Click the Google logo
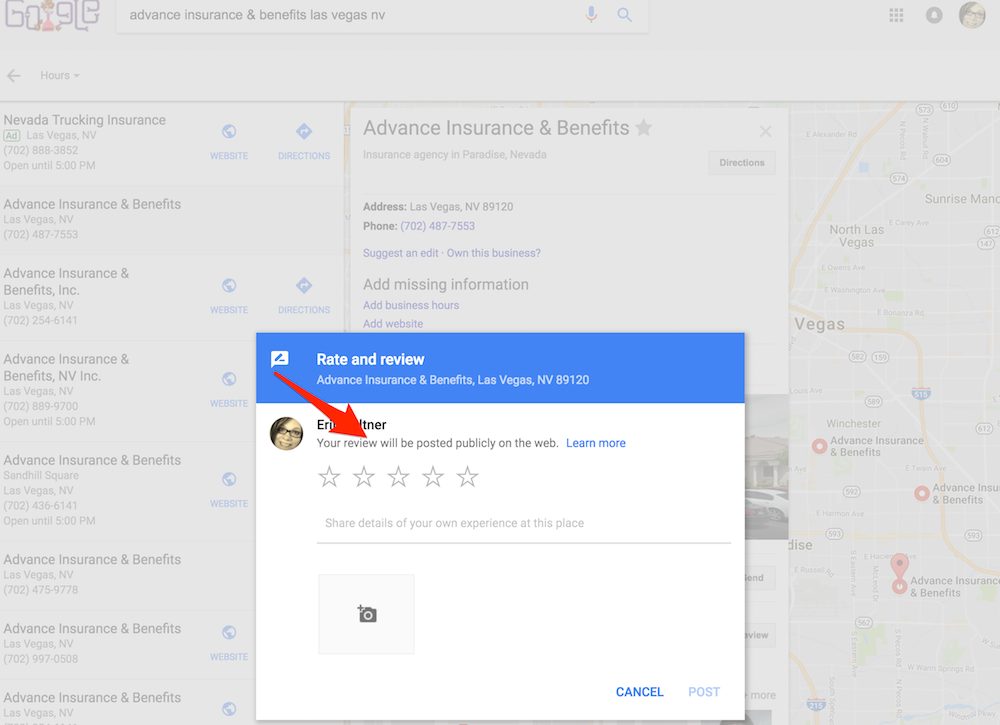Image resolution: width=1000 pixels, height=725 pixels. pos(52,15)
